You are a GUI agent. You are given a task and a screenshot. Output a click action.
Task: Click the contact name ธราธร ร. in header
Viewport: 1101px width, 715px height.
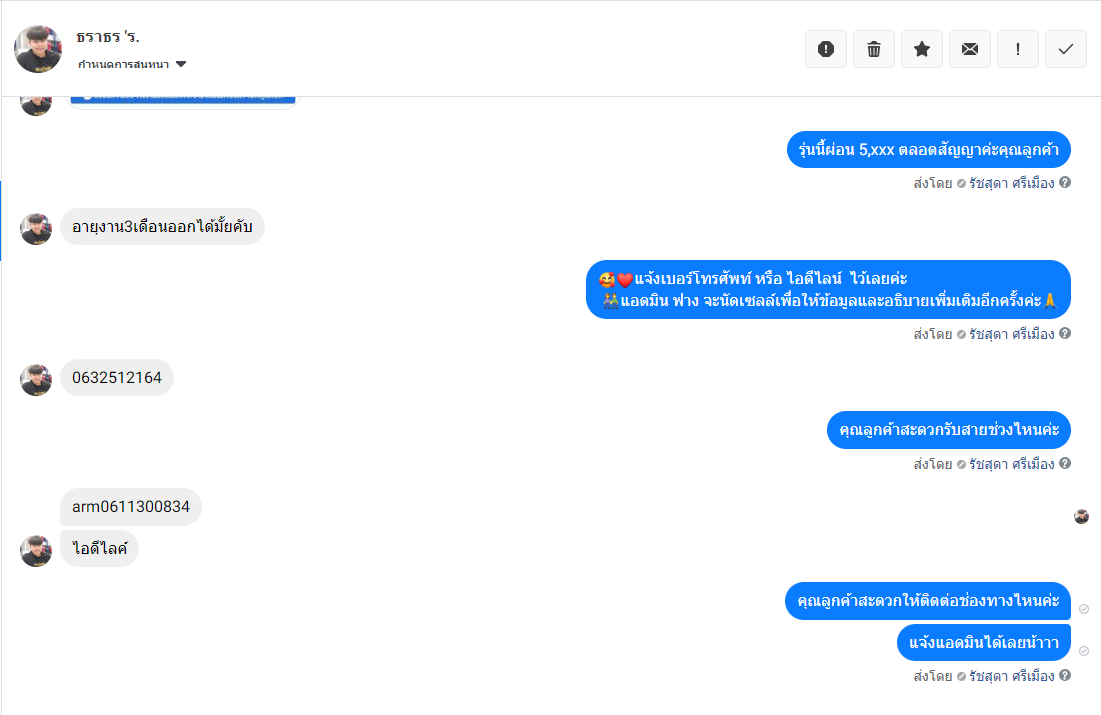point(107,37)
